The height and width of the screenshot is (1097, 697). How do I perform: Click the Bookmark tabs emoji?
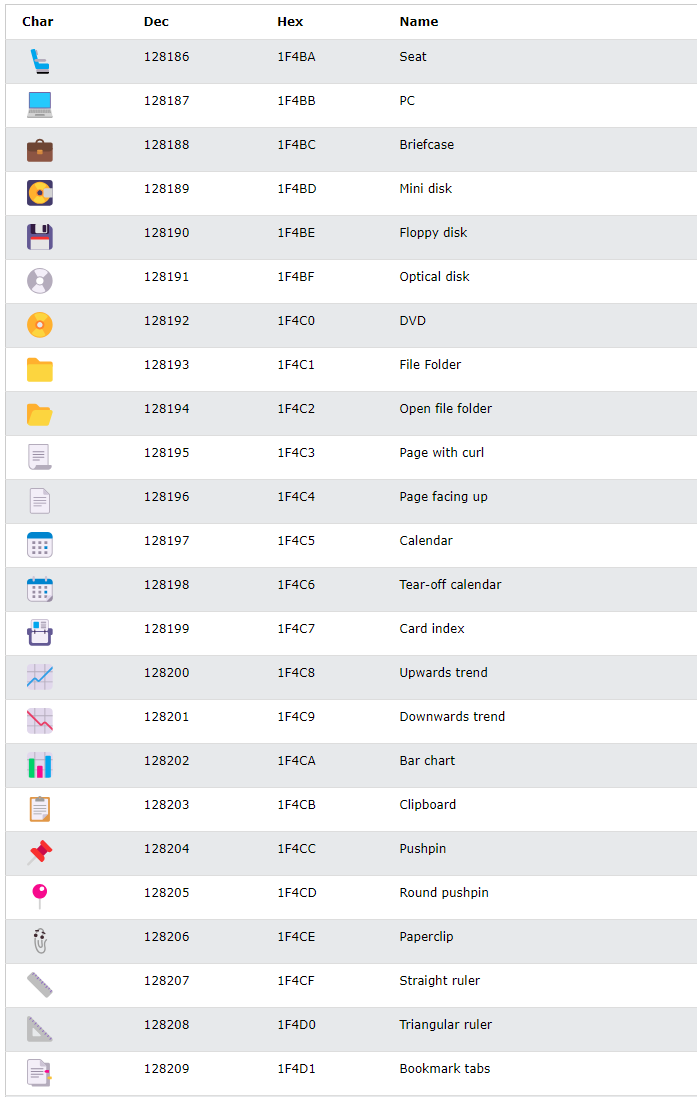40,1073
